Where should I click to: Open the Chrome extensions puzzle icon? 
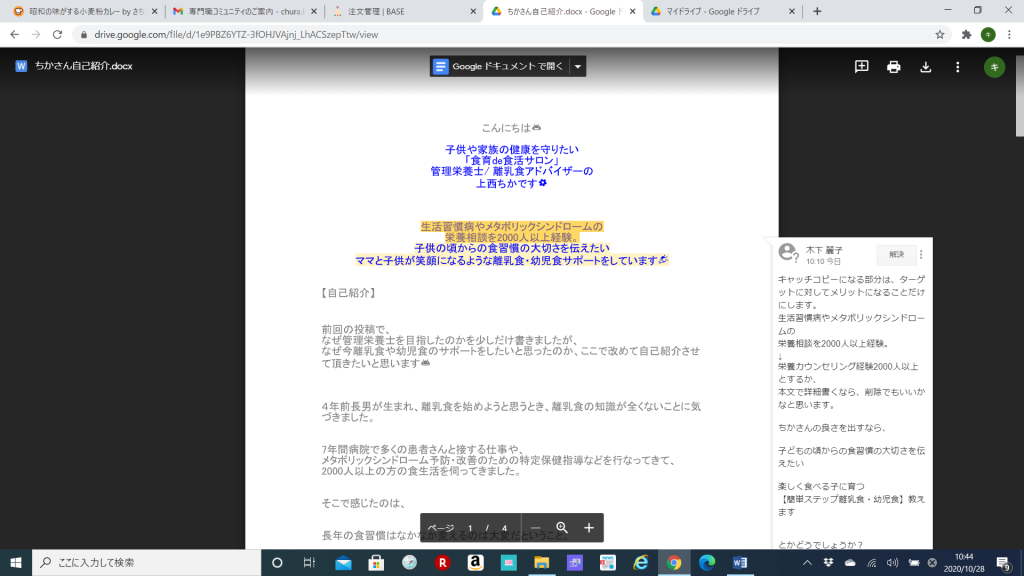(x=967, y=35)
